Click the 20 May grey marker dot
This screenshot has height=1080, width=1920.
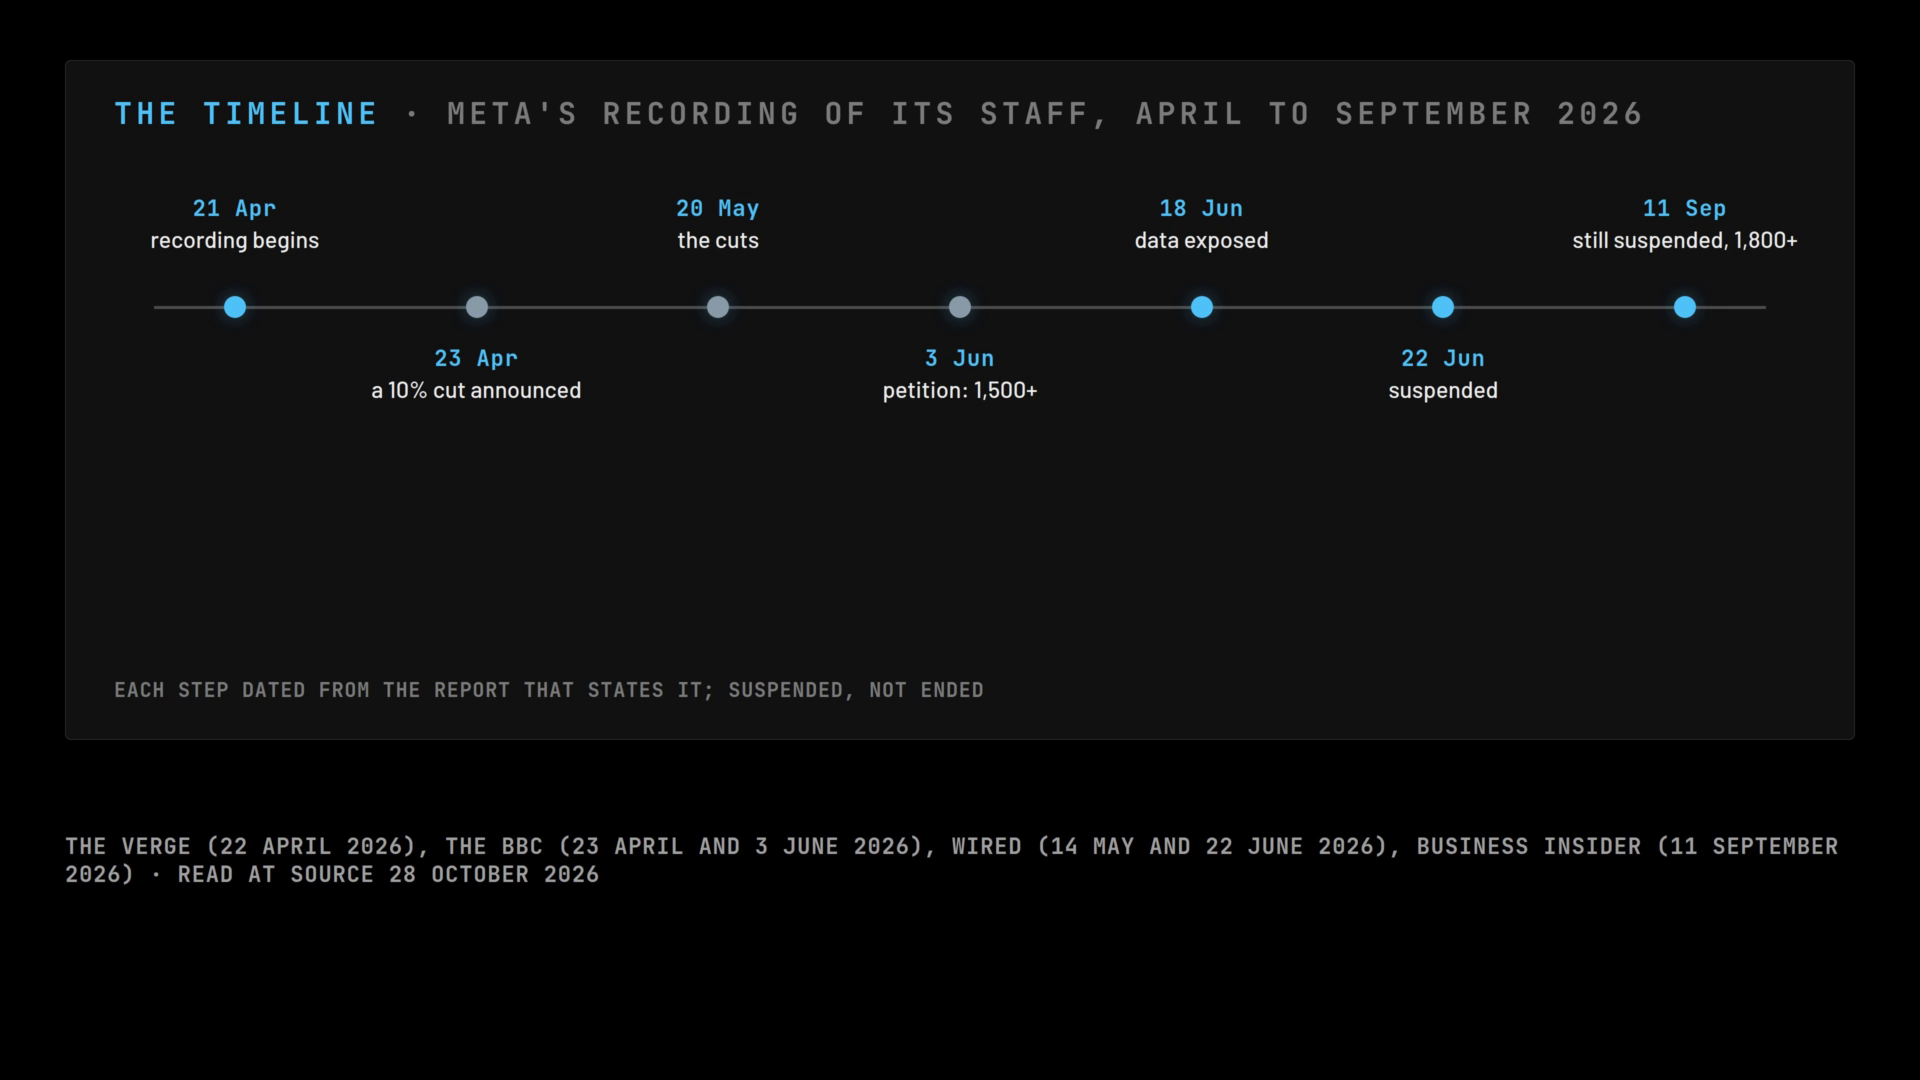click(x=718, y=307)
